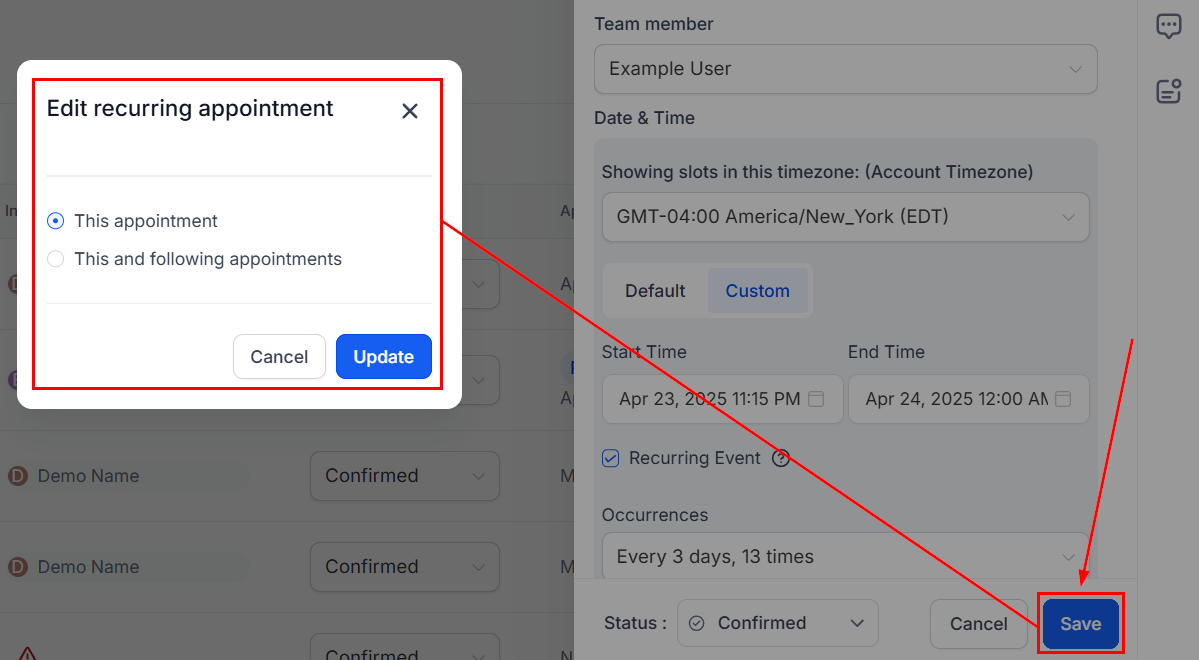Open the timezone GMT-04:00 America/New_York dropdown
1199x660 pixels.
[x=846, y=217]
